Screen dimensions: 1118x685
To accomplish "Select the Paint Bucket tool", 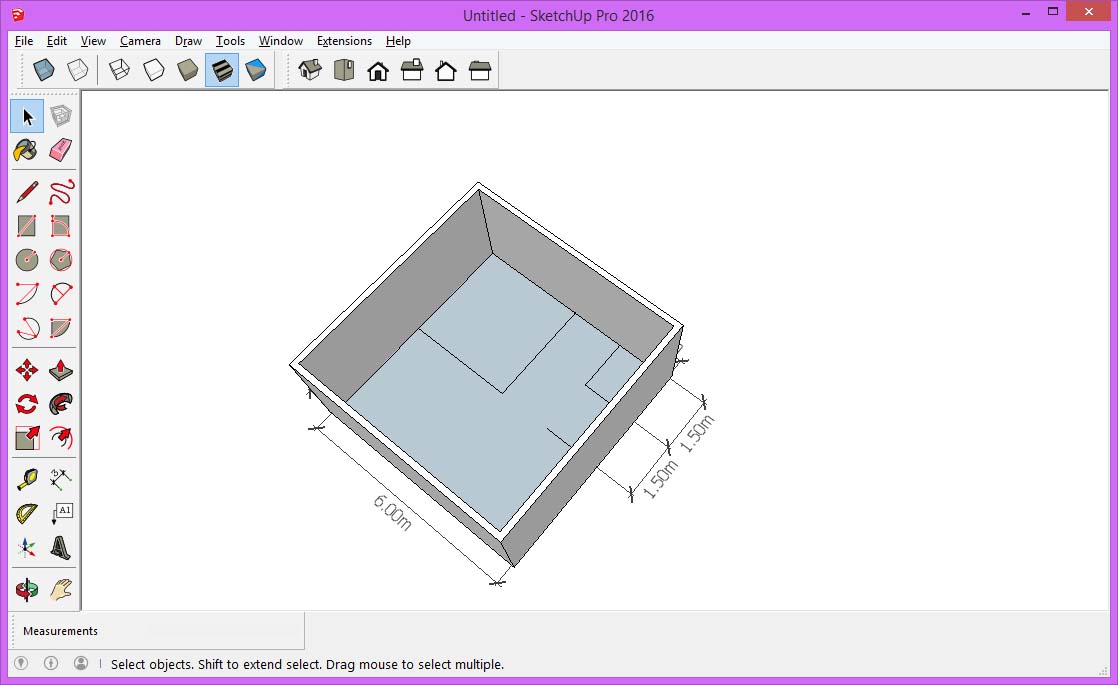I will (x=24, y=150).
